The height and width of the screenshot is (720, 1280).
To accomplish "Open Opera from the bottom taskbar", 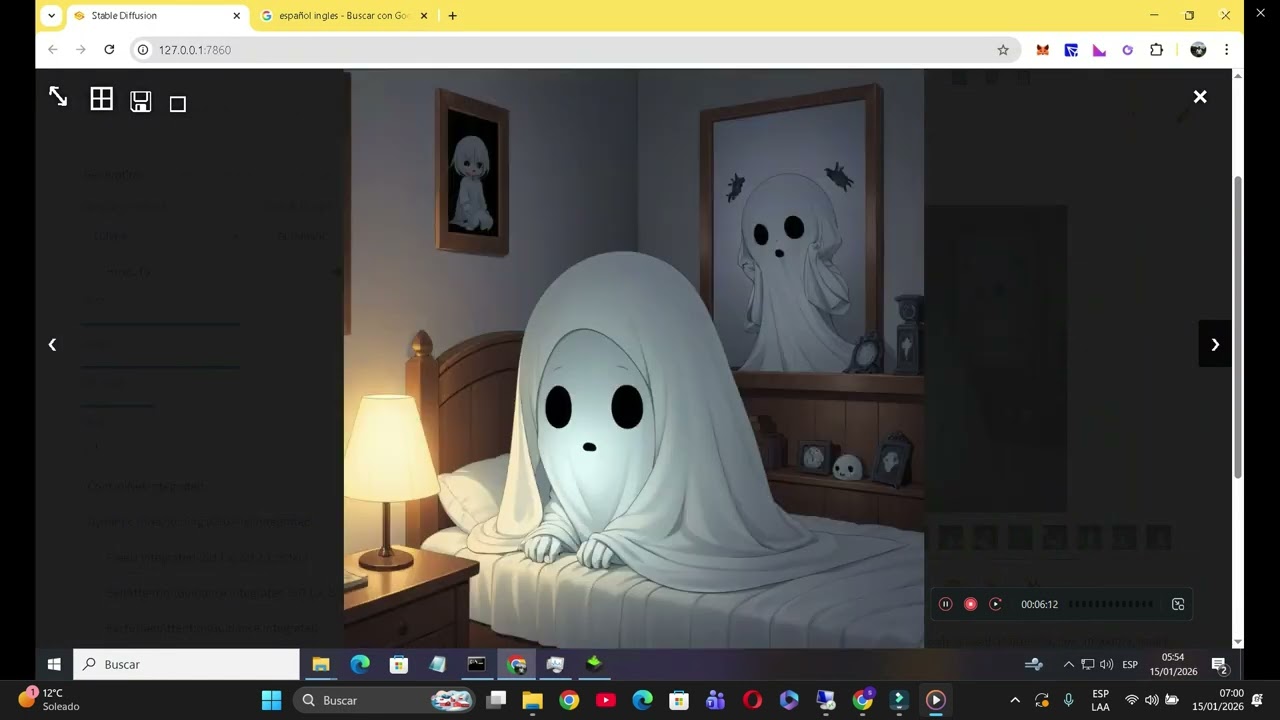I will [752, 700].
